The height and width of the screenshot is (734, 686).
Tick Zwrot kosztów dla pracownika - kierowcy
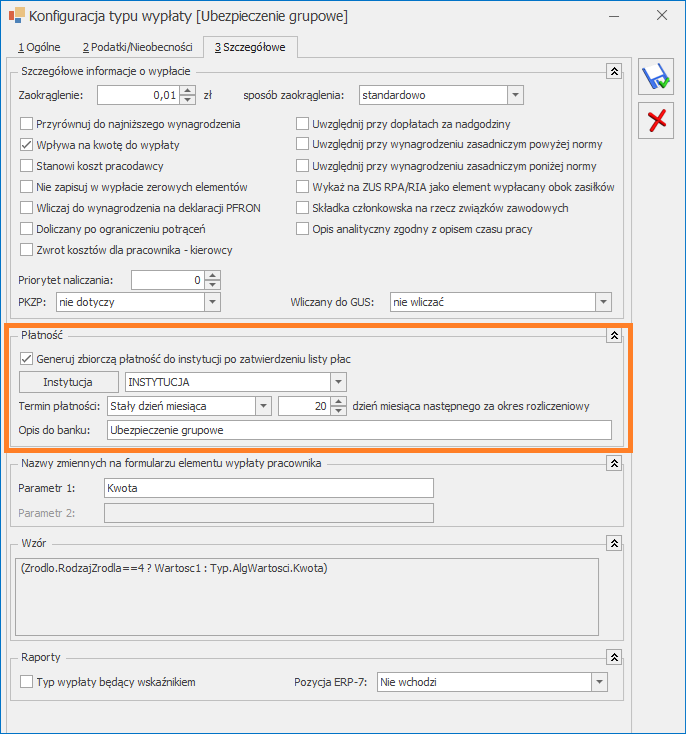[x=26, y=250]
